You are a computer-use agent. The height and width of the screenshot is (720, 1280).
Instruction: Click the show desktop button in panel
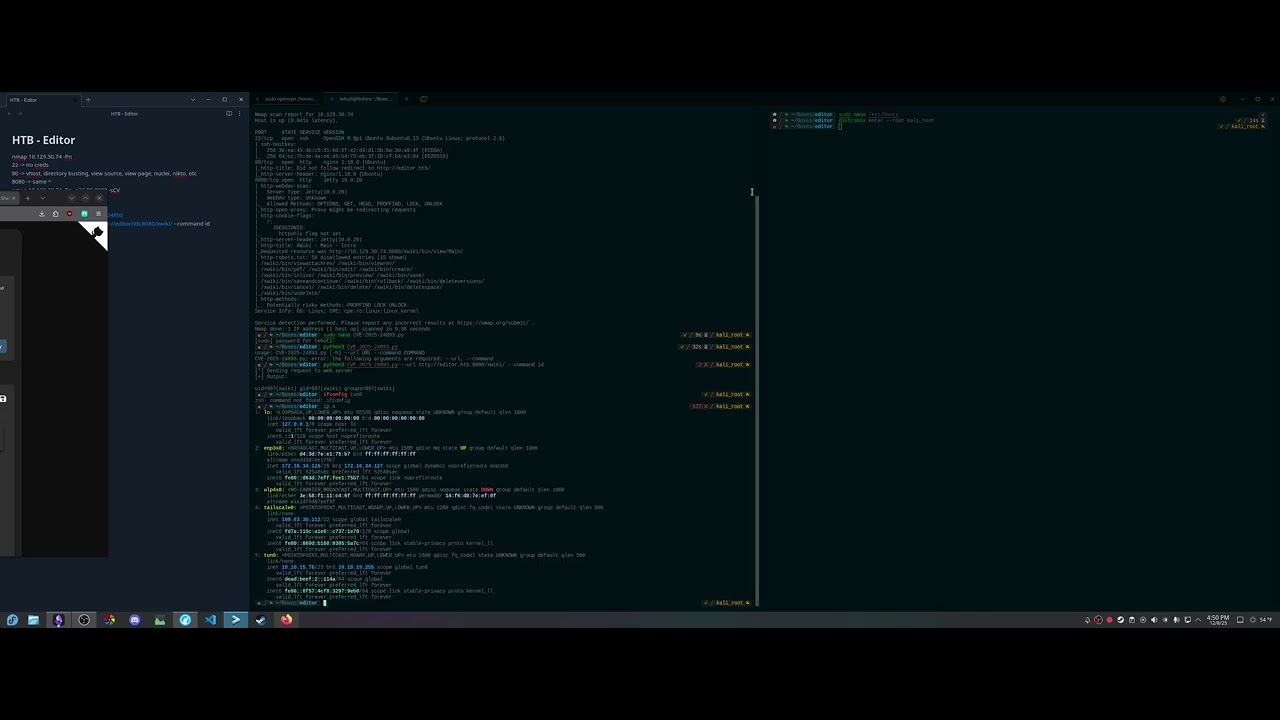tap(1240, 620)
